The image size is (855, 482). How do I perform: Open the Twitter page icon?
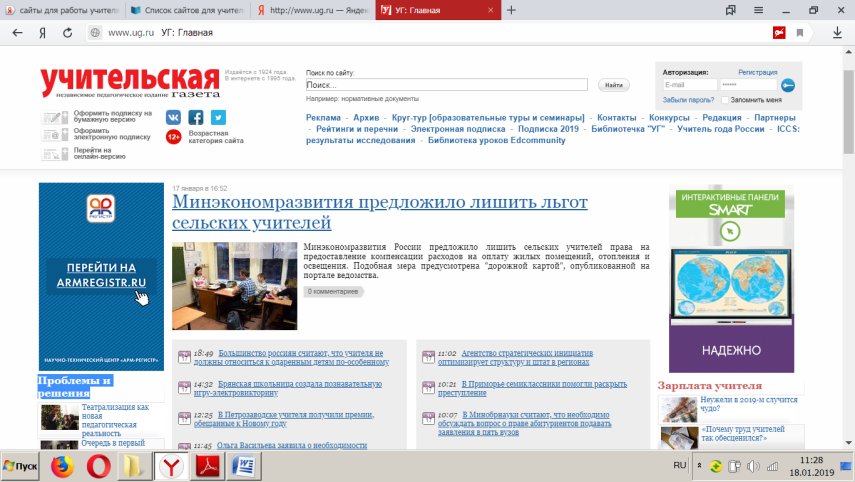click(x=218, y=117)
